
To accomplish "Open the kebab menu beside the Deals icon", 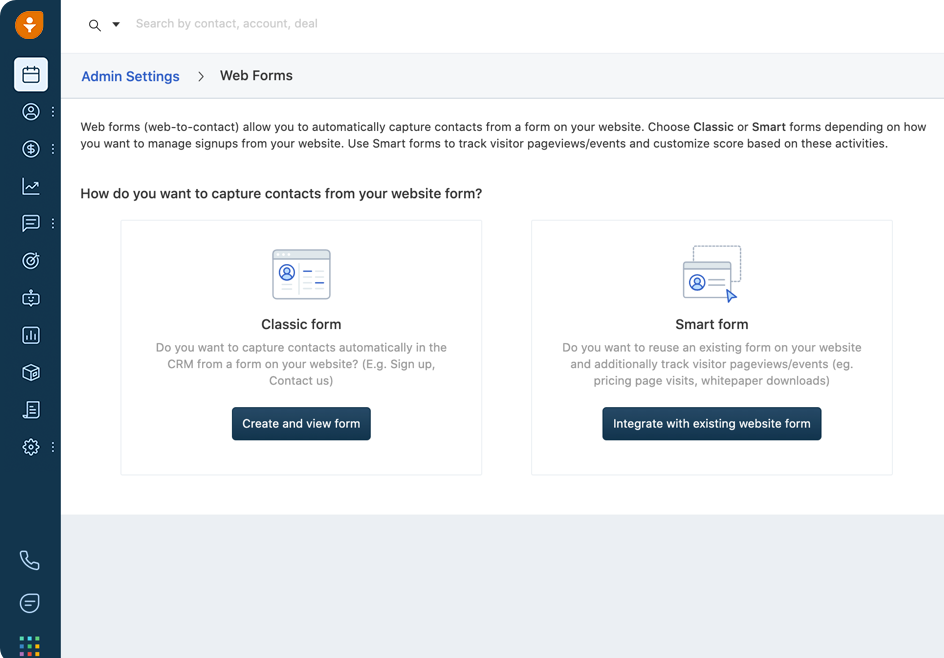I will pyautogui.click(x=52, y=148).
